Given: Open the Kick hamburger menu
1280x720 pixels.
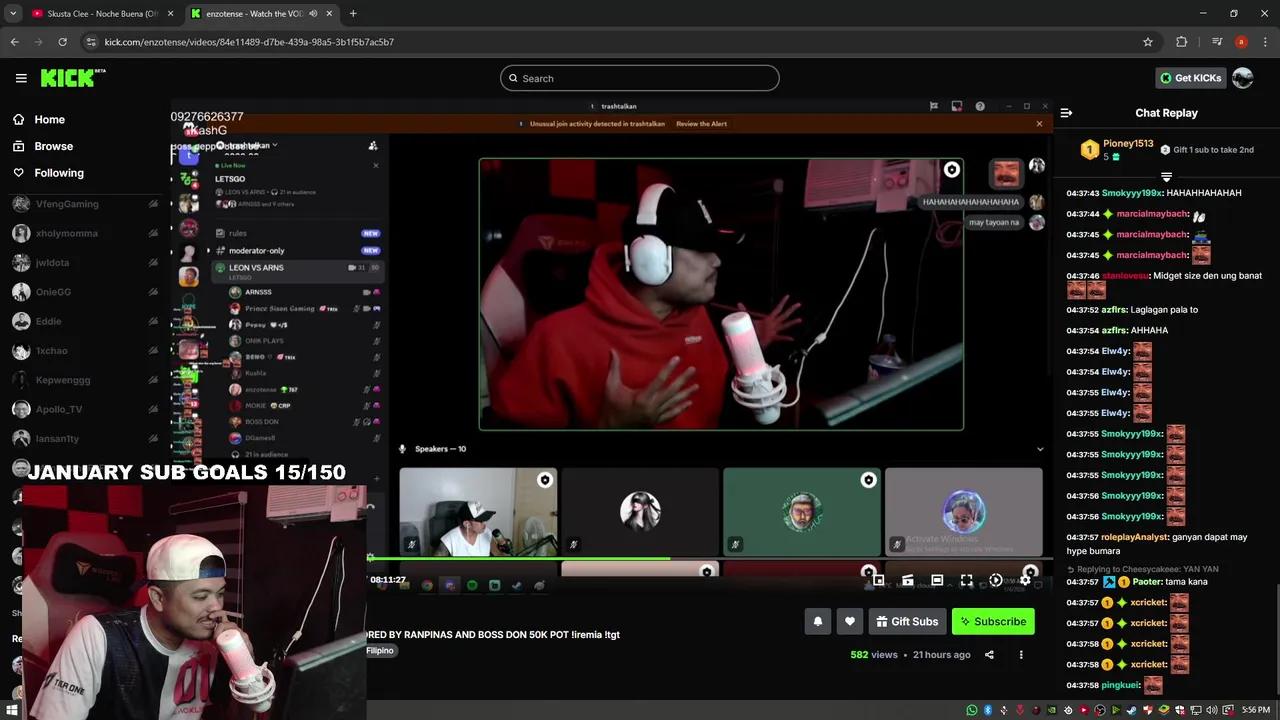Looking at the screenshot, I should click(21, 78).
